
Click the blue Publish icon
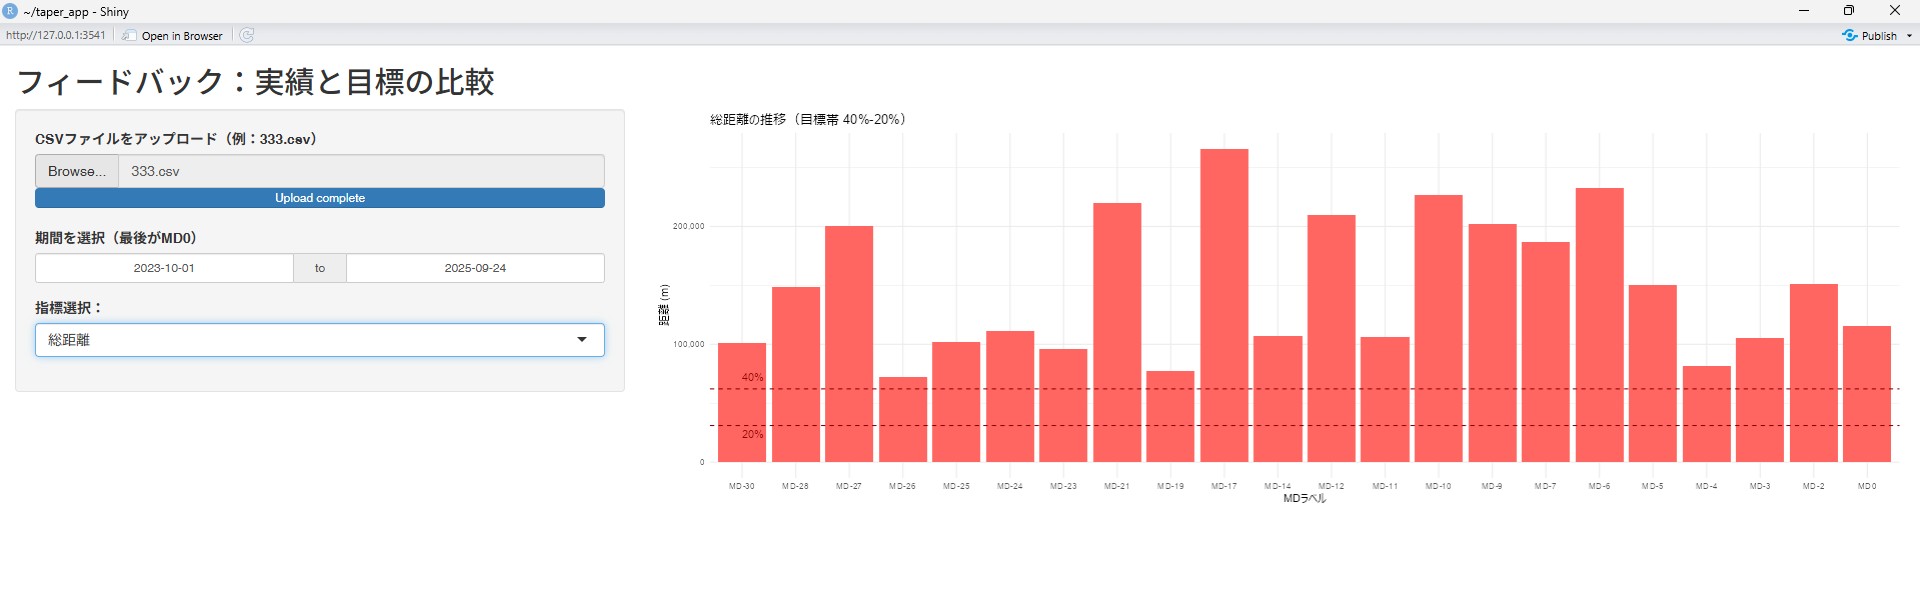click(1850, 36)
